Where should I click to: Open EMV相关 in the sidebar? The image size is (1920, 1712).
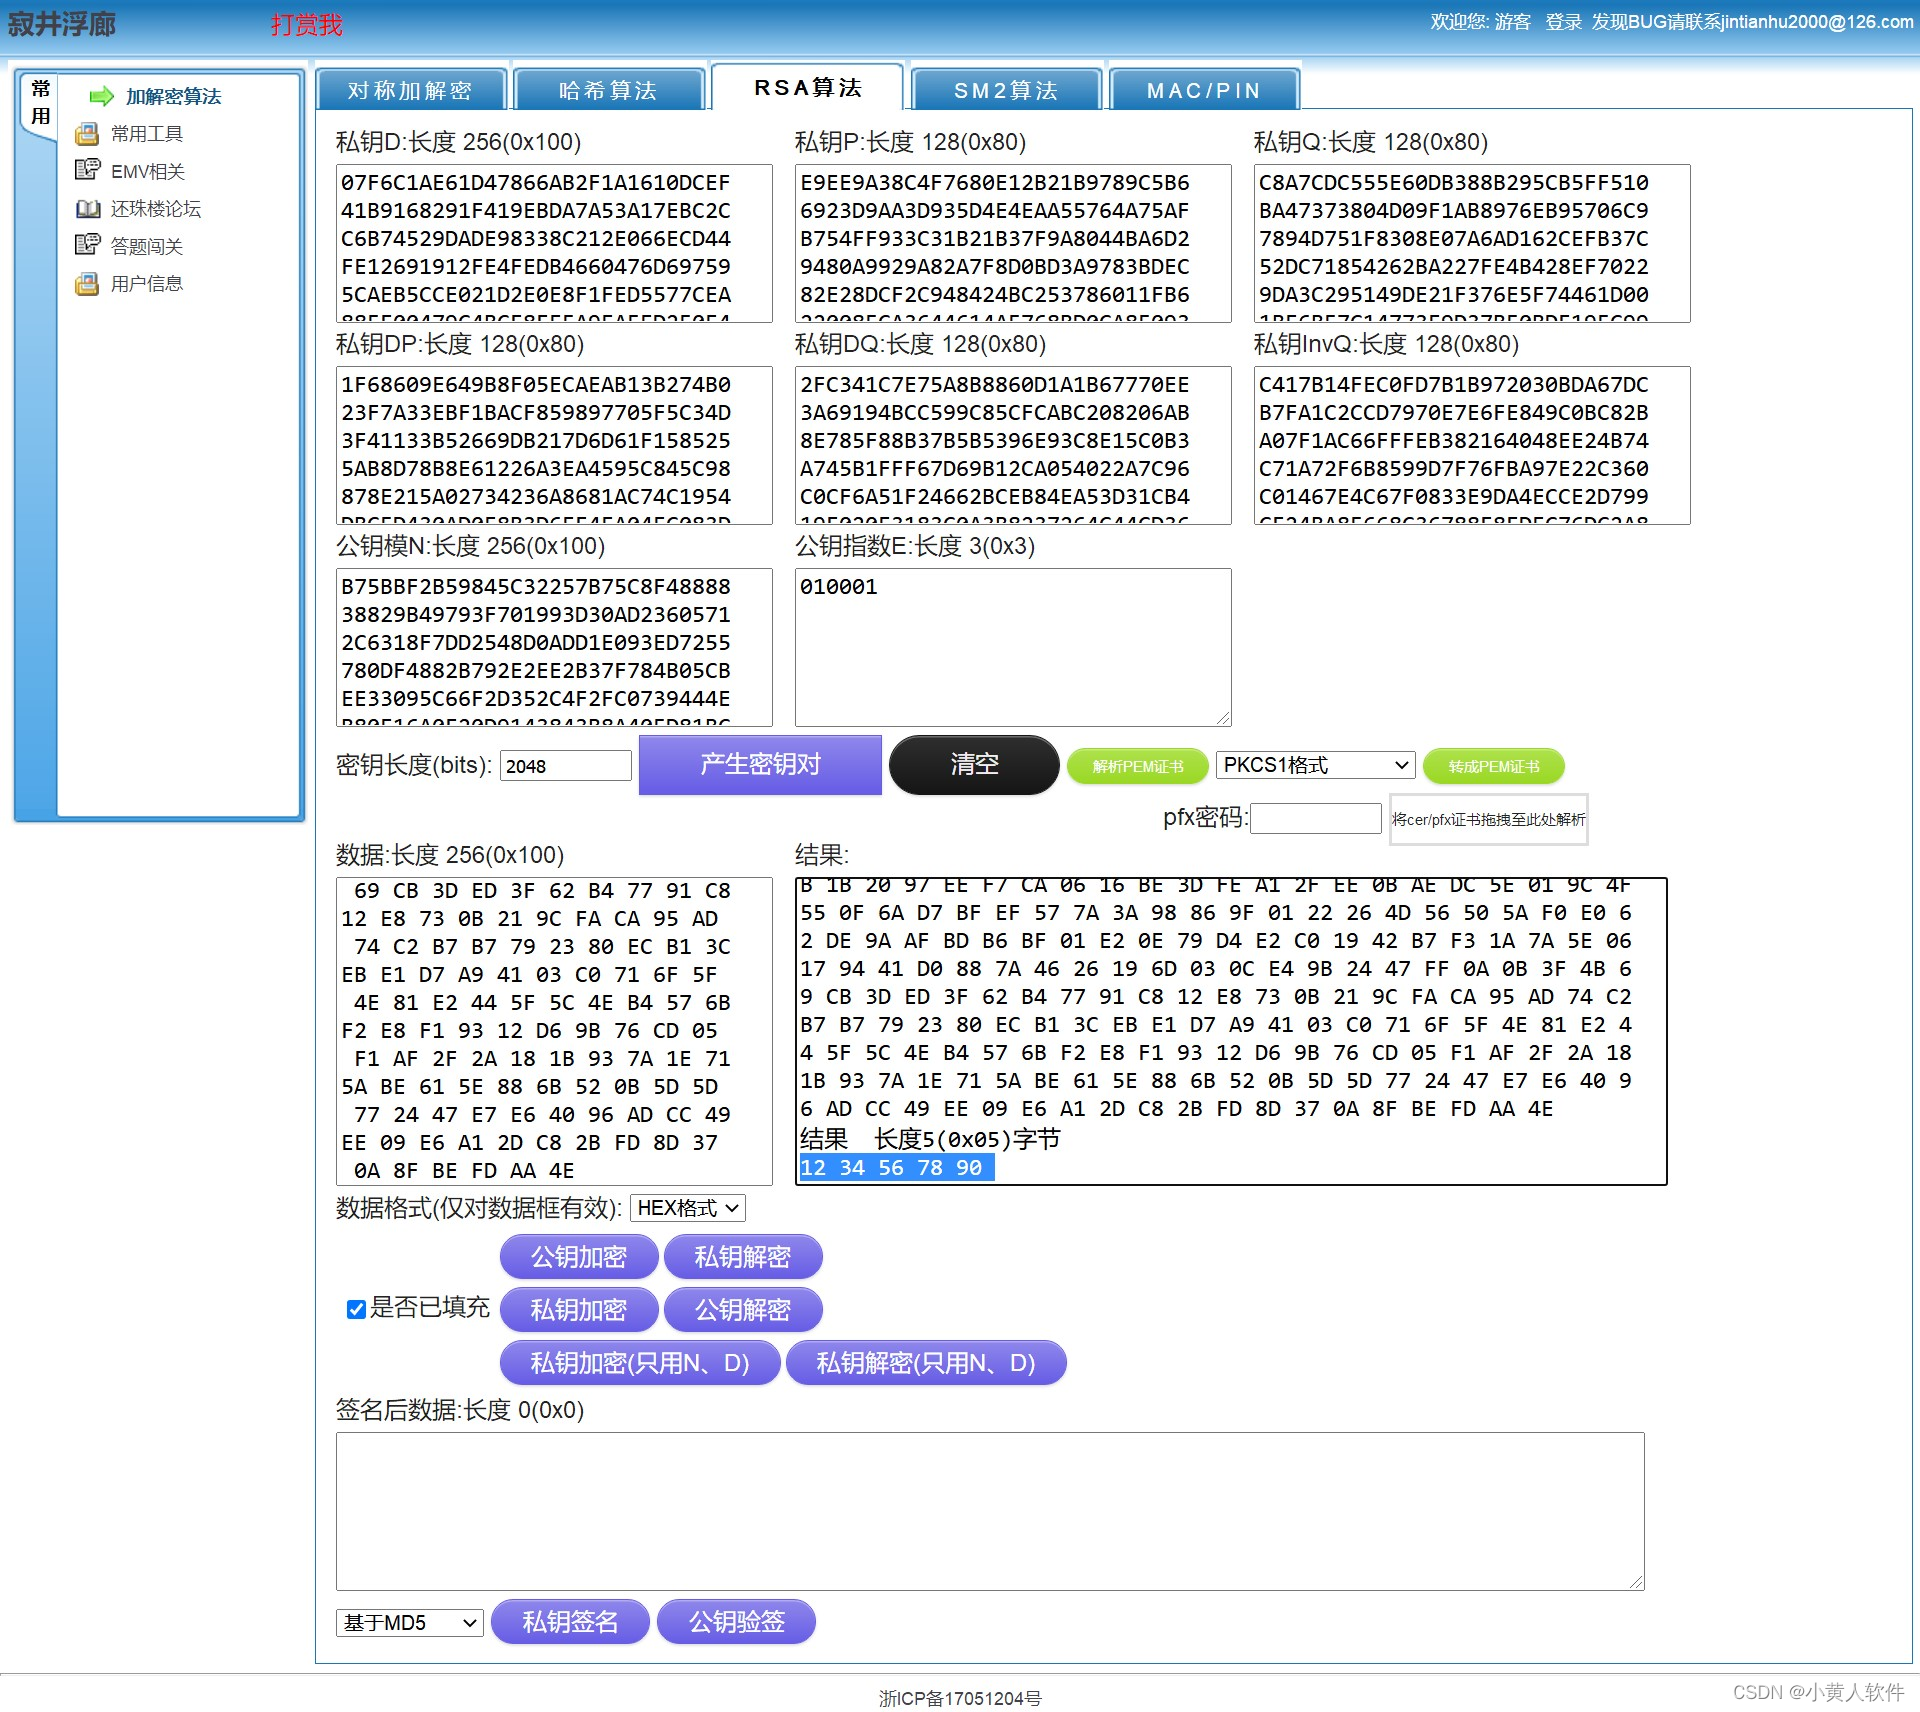coord(148,171)
